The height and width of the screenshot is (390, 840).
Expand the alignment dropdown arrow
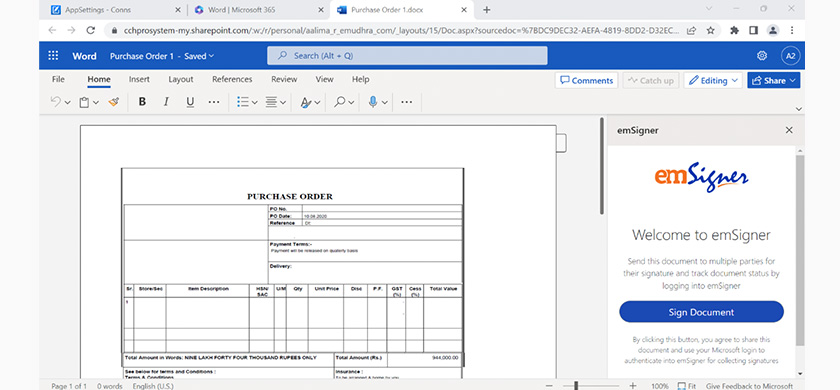click(283, 102)
